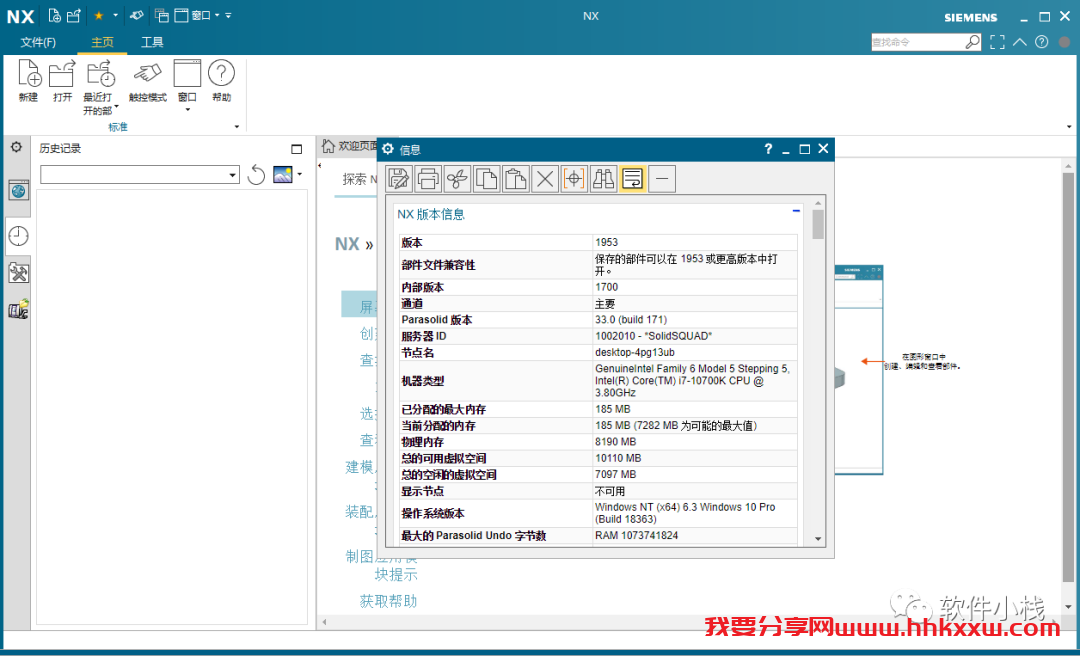Open the roles tab in resource bar

tap(18, 310)
